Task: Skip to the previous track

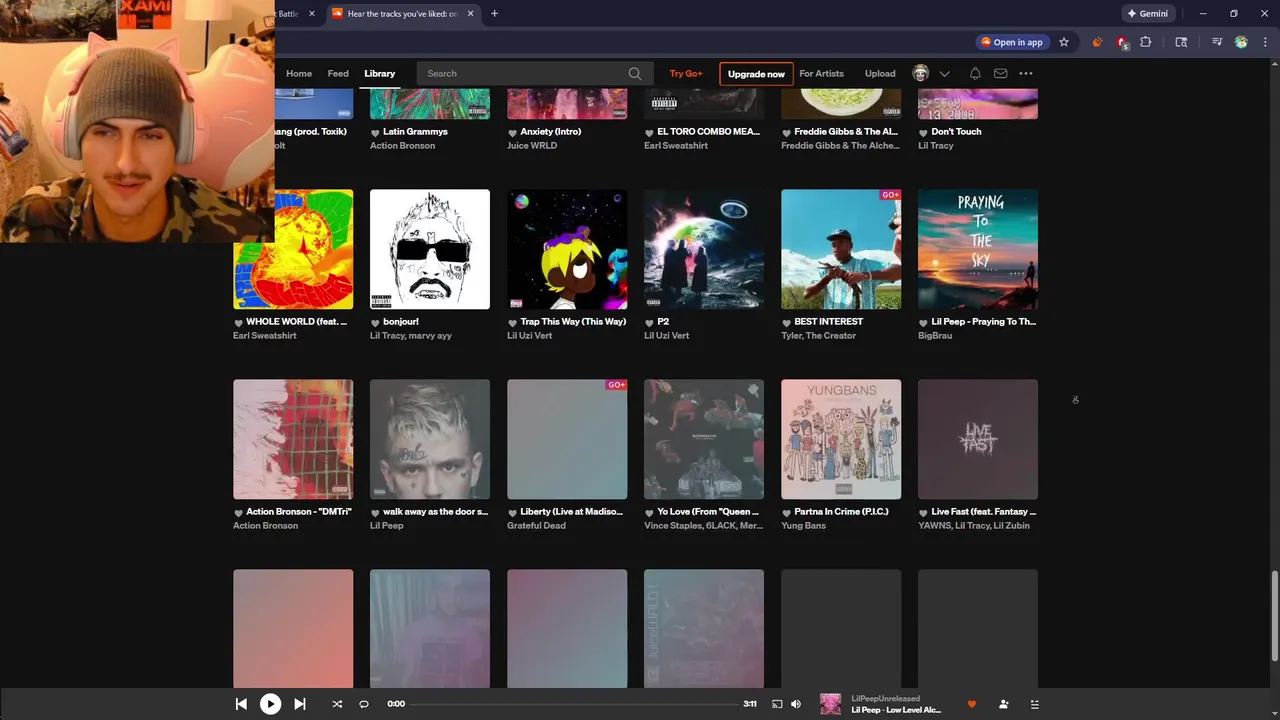Action: tap(241, 704)
